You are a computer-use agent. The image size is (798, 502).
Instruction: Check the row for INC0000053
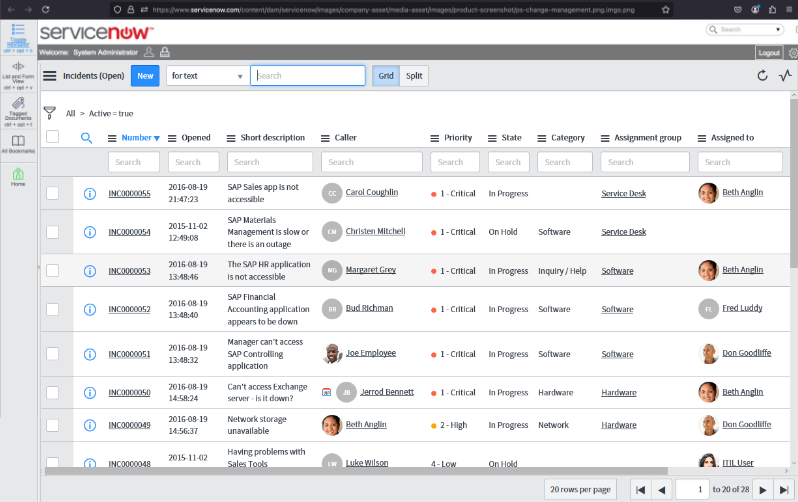pos(52,270)
